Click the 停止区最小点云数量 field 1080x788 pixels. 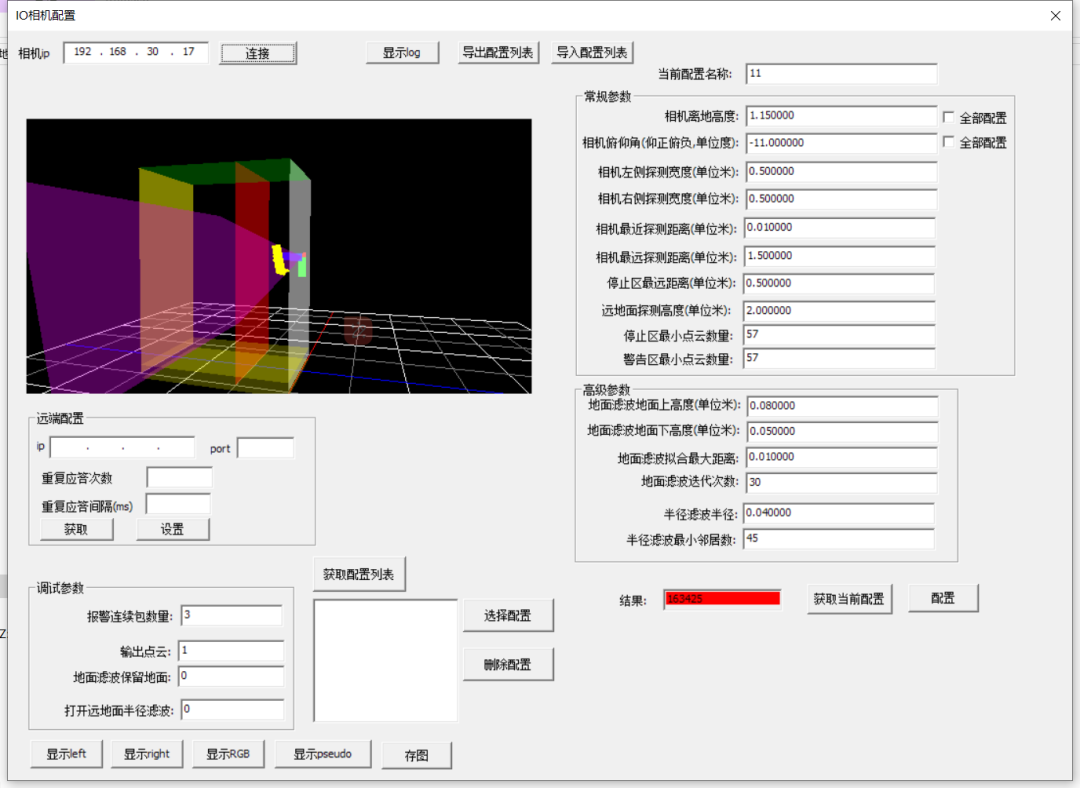839,335
